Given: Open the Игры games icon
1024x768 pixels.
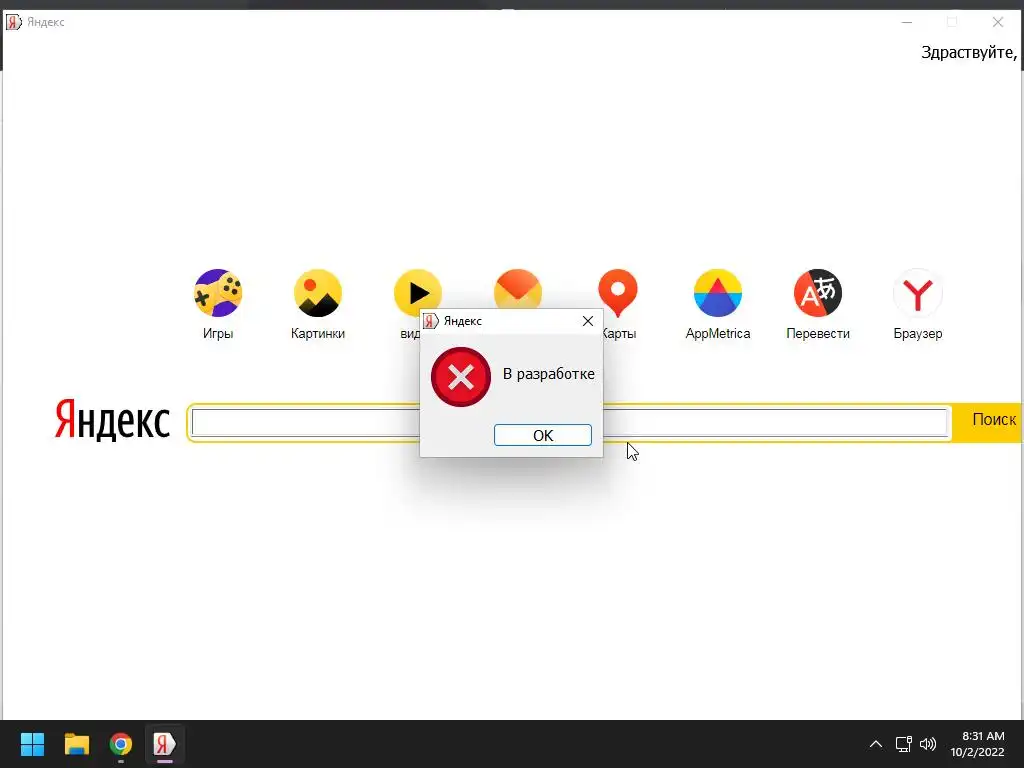Looking at the screenshot, I should (x=218, y=293).
